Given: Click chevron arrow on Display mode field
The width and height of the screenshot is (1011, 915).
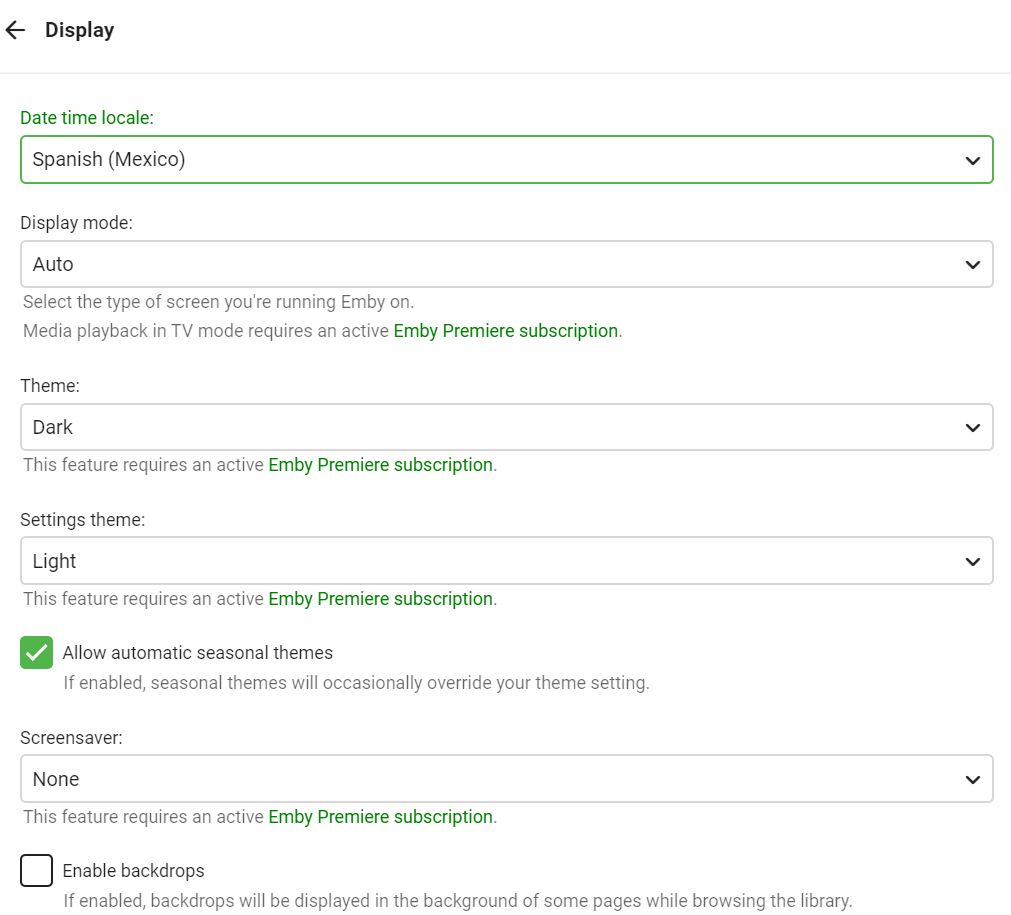Looking at the screenshot, I should (x=972, y=265).
